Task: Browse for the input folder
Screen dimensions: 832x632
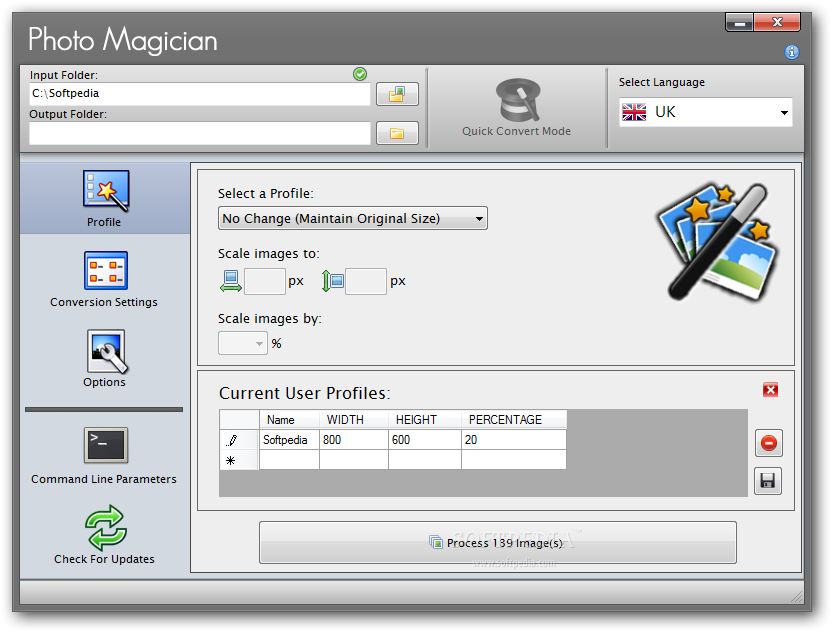Action: [397, 94]
